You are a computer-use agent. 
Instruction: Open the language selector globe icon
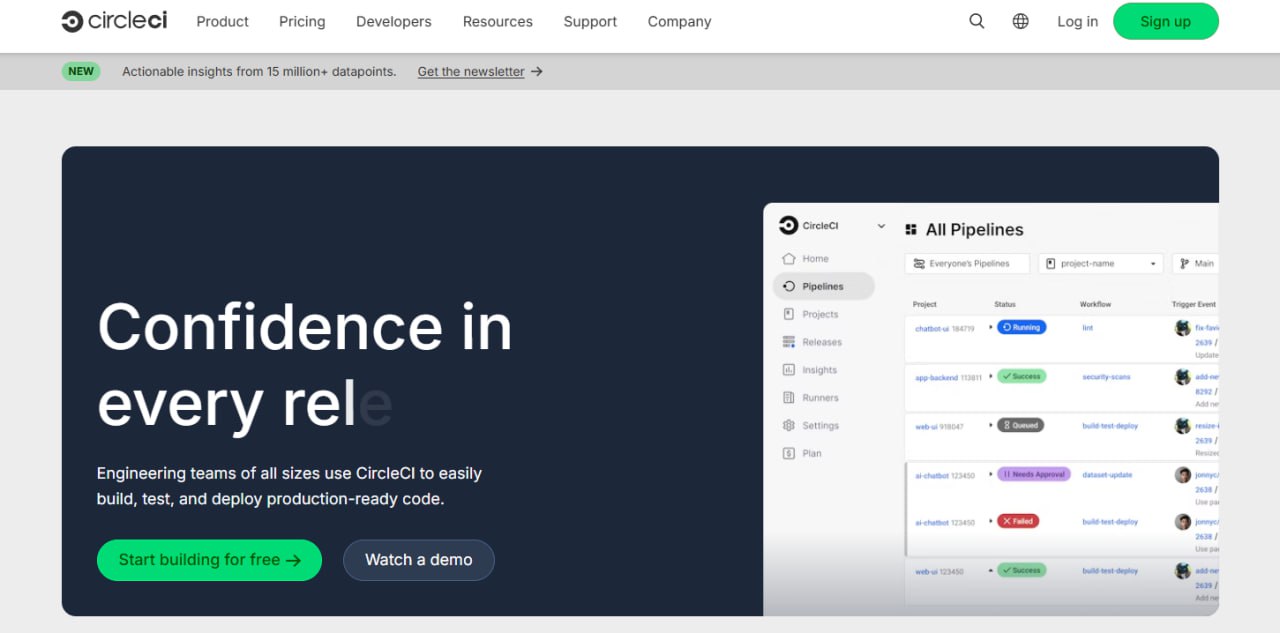coord(1021,21)
